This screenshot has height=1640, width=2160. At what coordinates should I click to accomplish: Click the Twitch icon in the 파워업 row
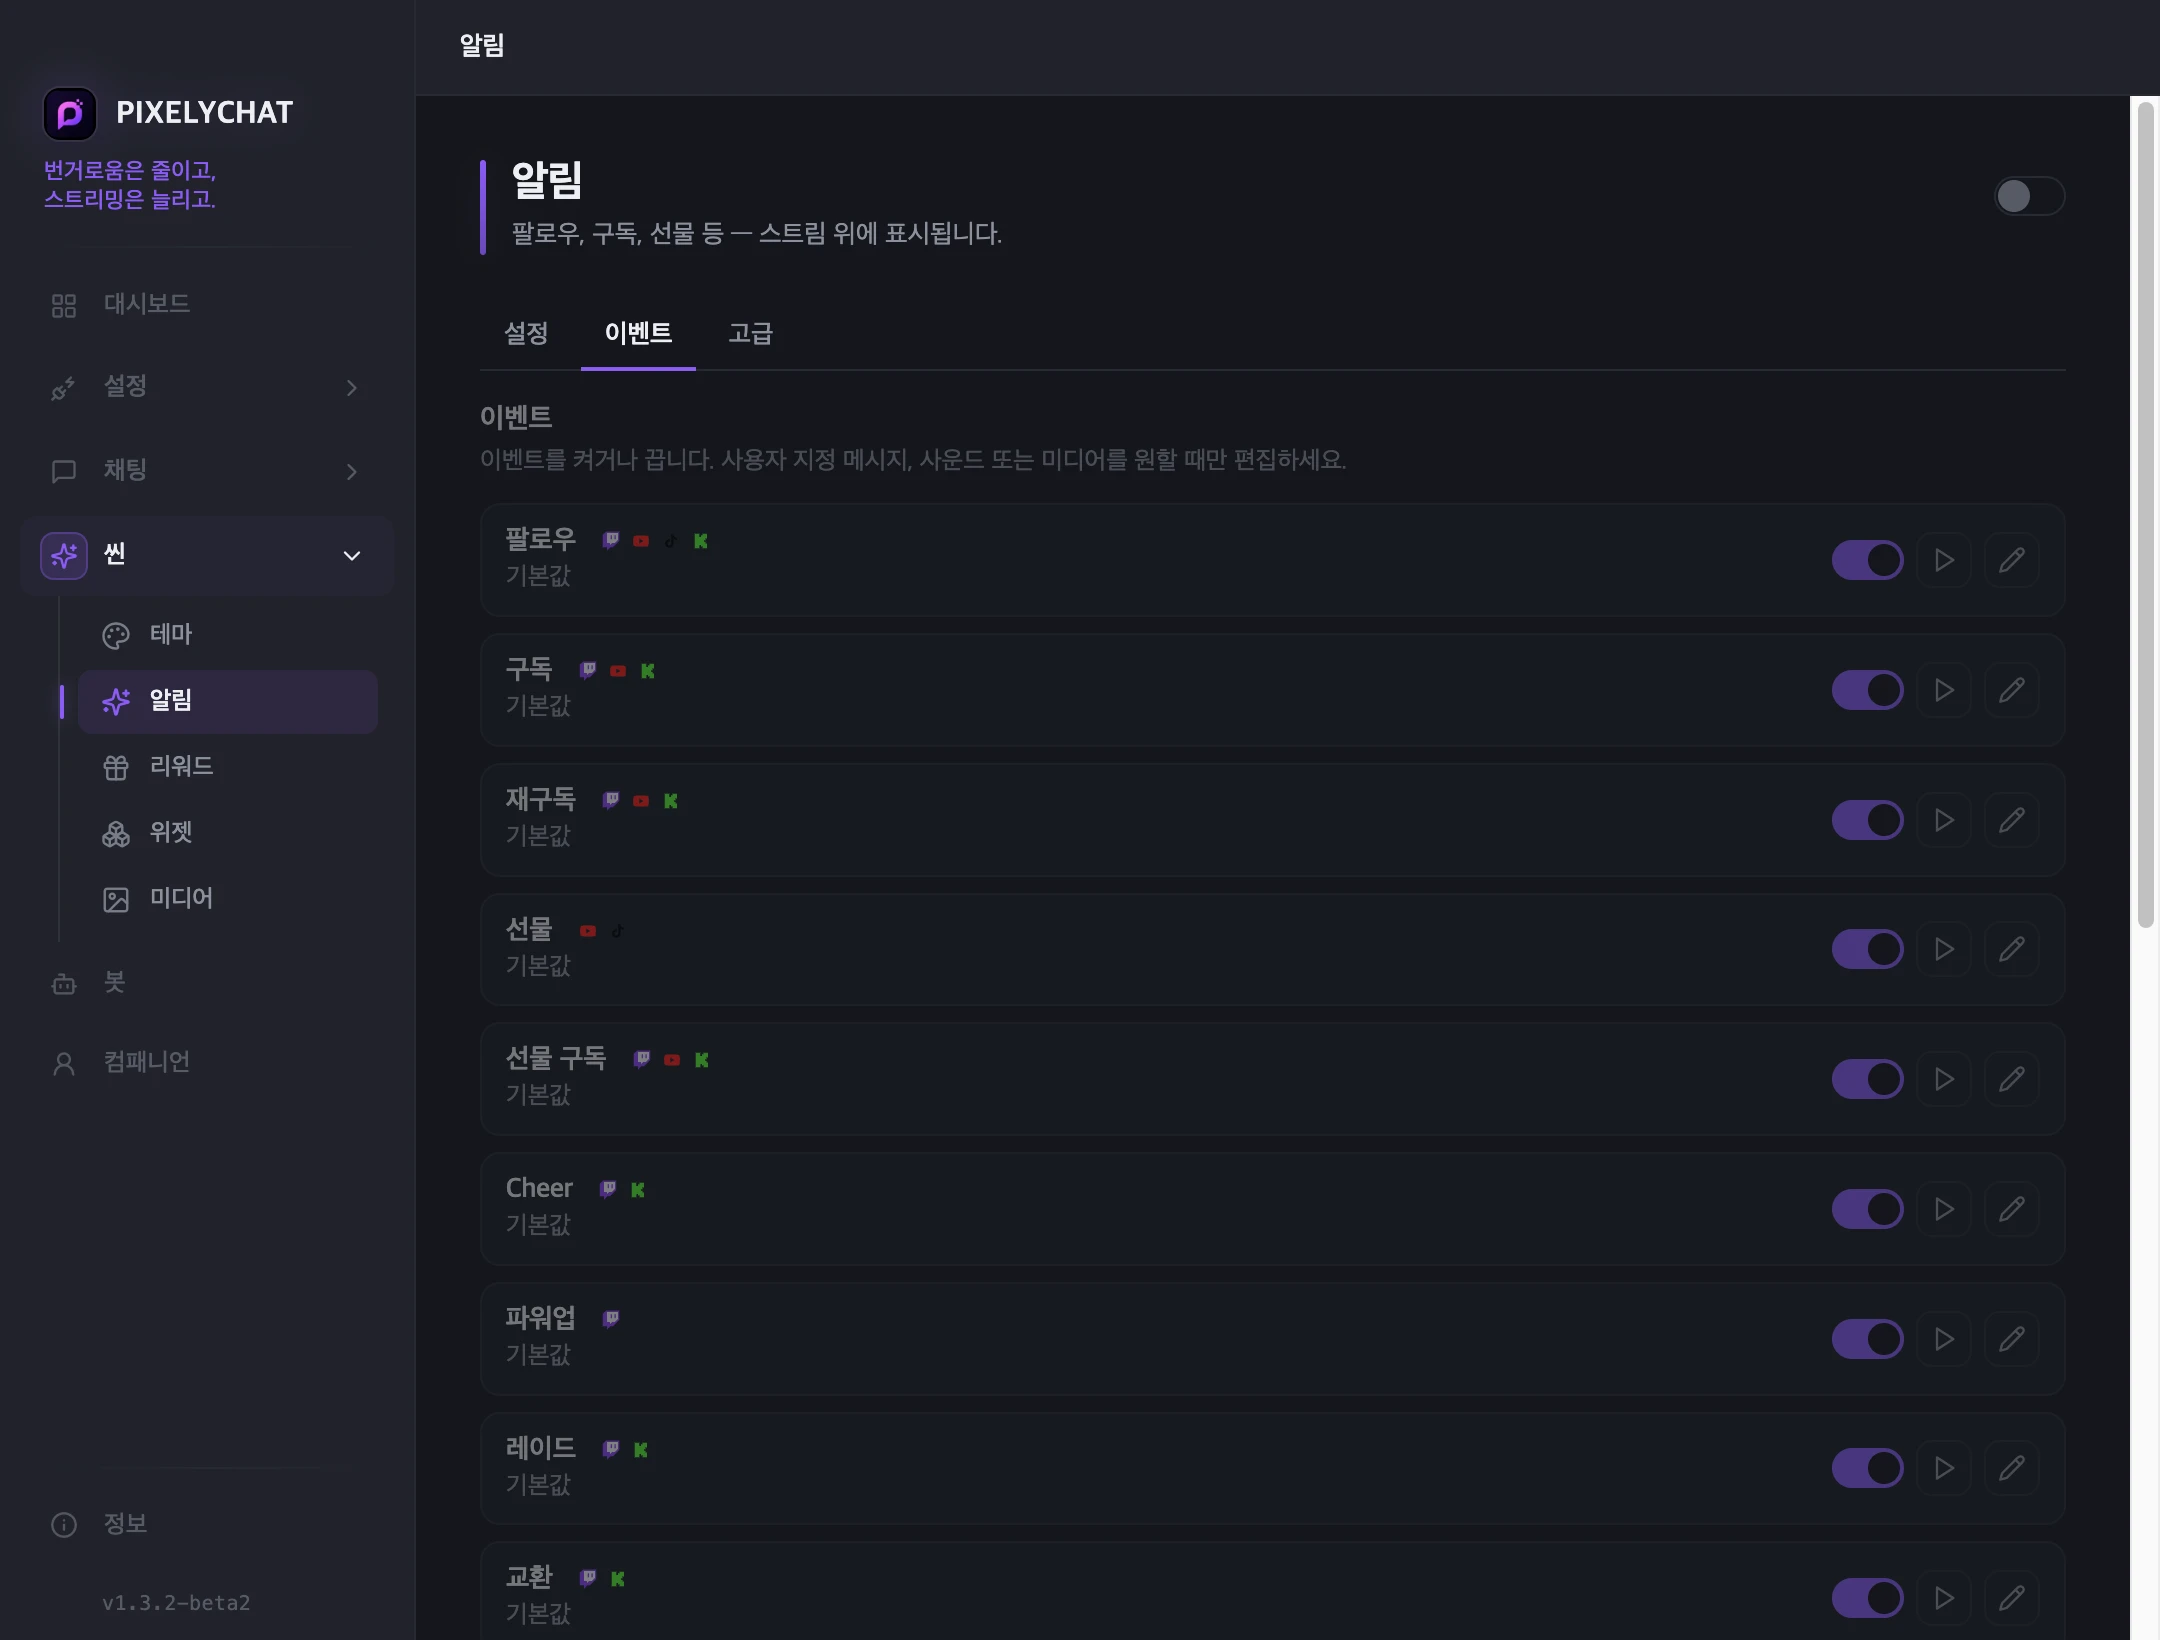(x=611, y=1319)
